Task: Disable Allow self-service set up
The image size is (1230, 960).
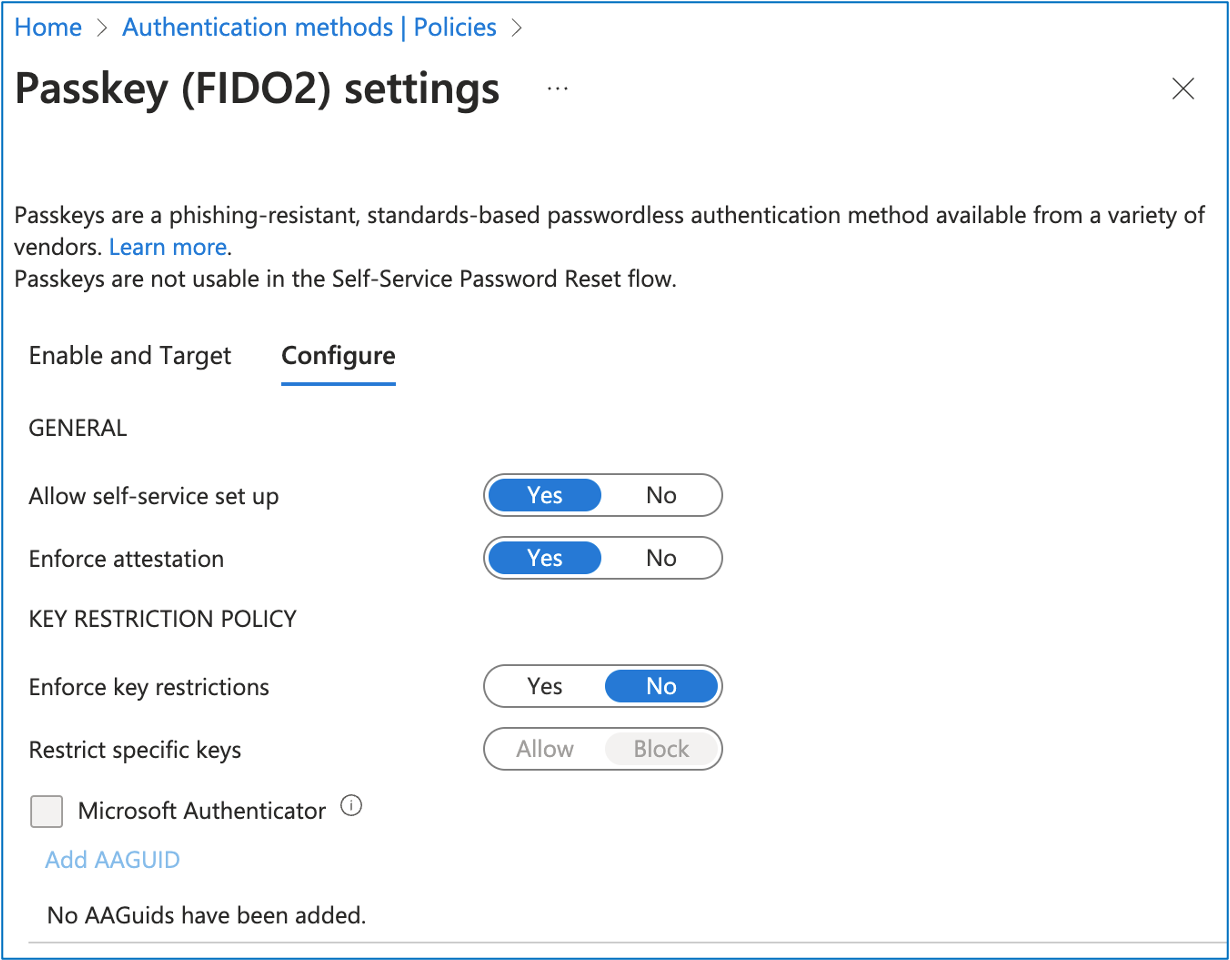Action: tap(662, 495)
